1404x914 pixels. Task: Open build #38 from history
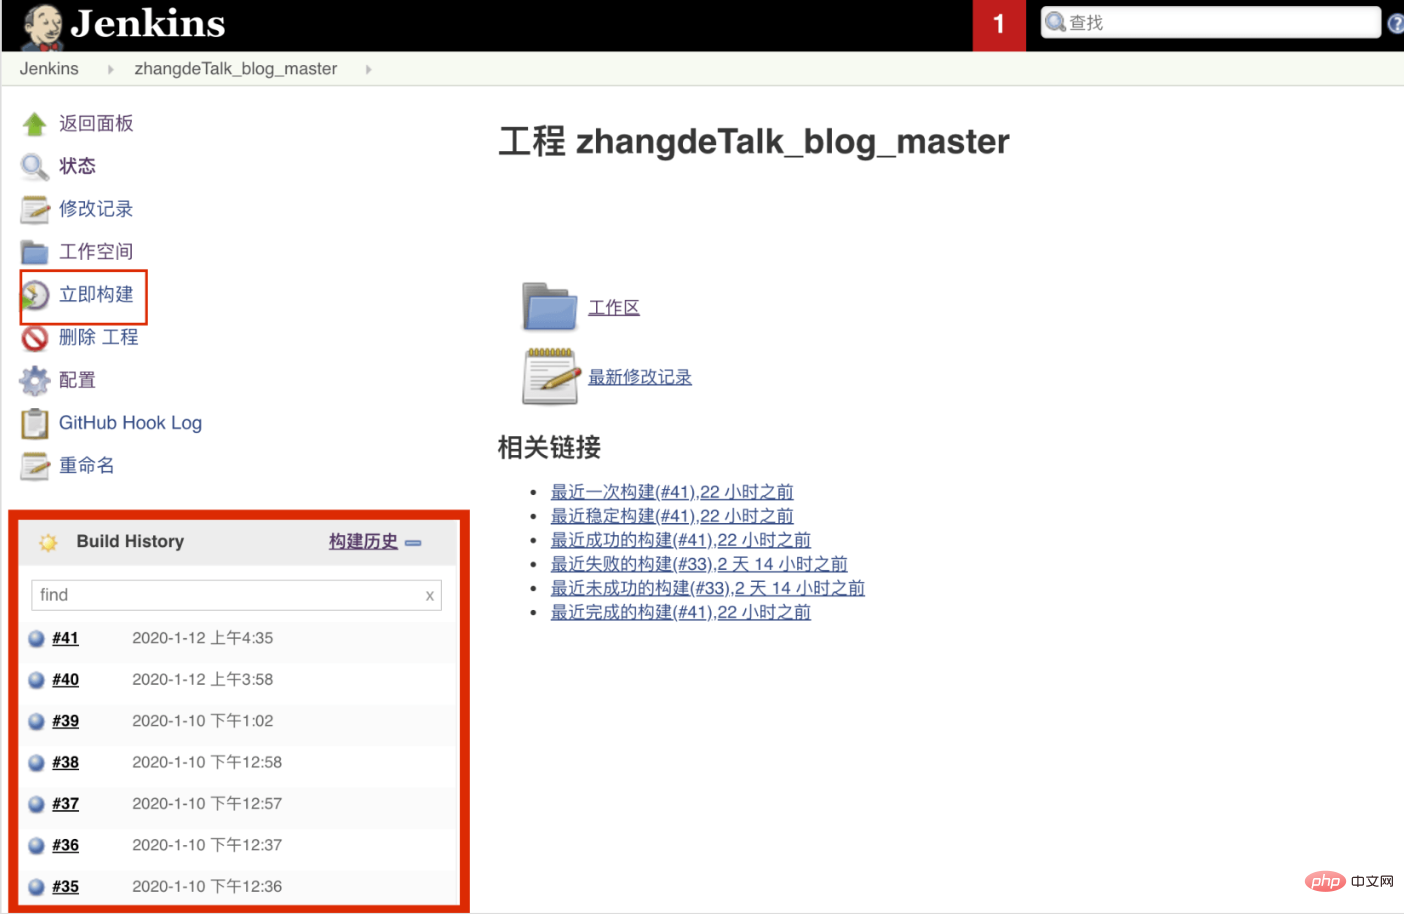66,763
